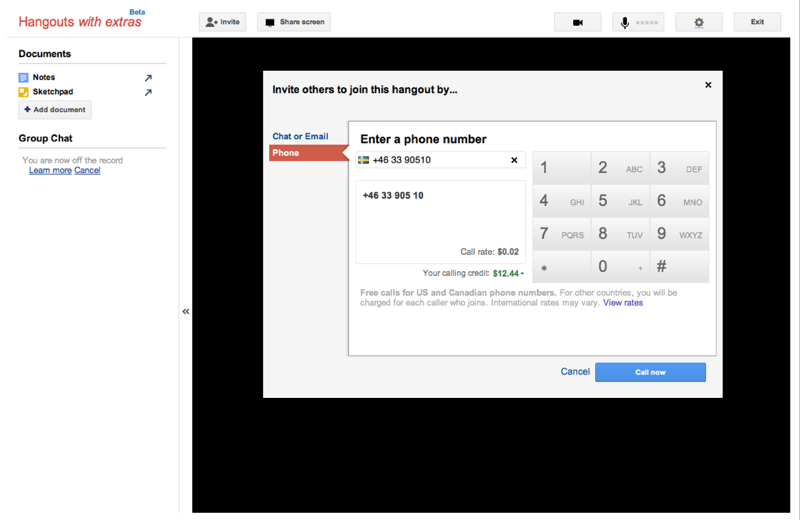Tap keypad 8 TUV
Viewport: 800px width, 520px height.
[620, 234]
